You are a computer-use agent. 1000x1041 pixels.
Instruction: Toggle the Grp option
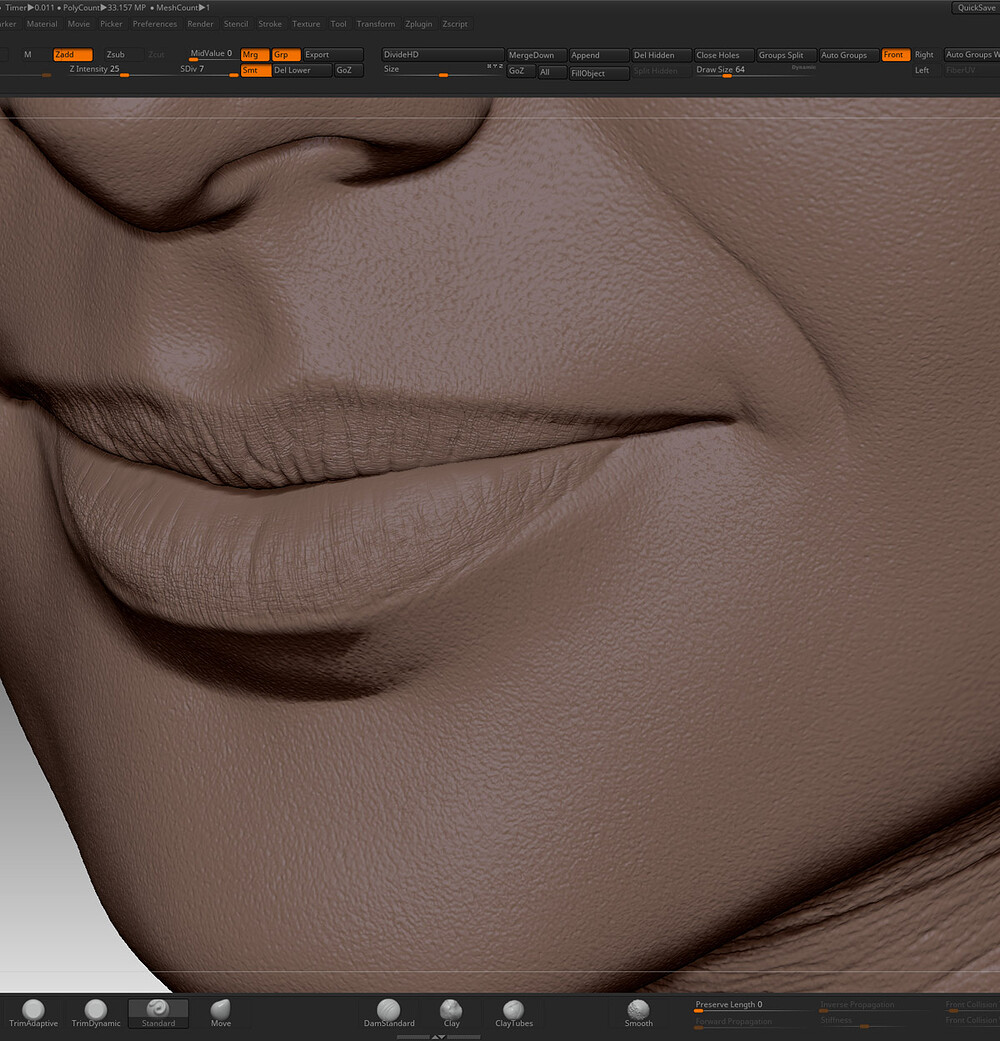tap(286, 54)
